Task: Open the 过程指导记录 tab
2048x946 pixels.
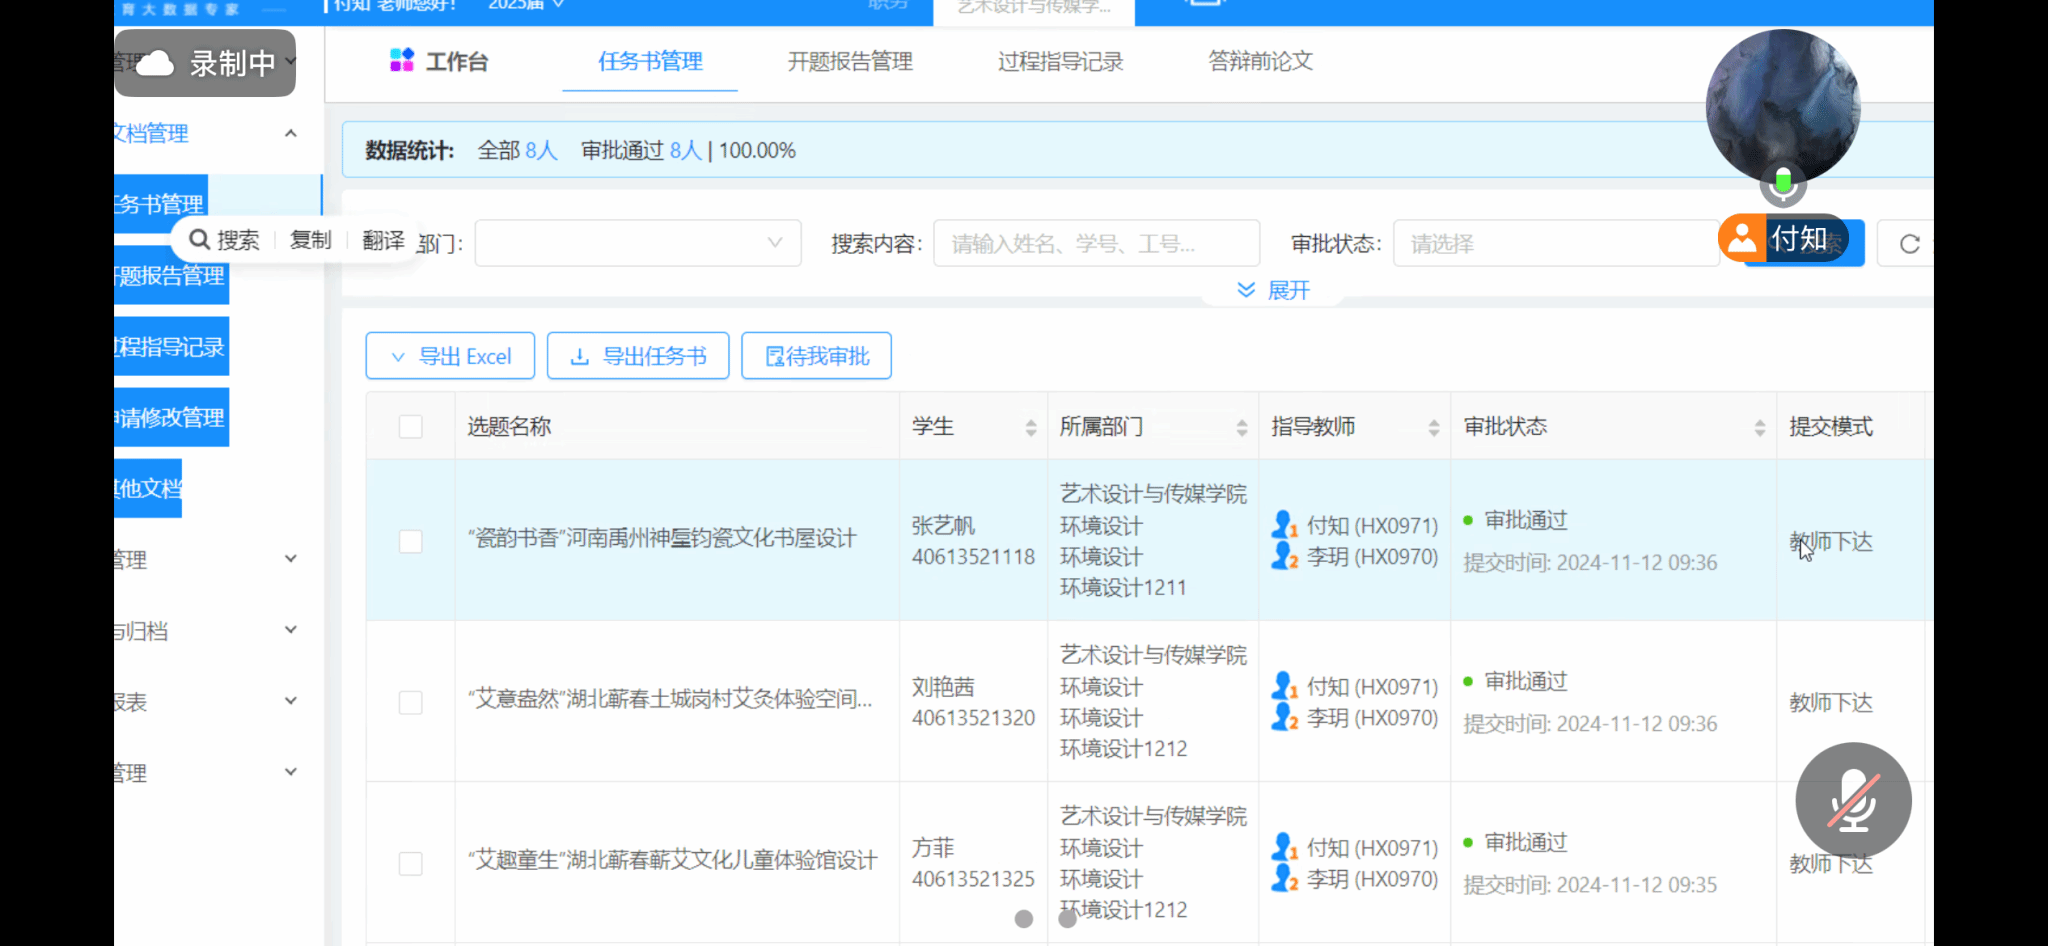Action: [x=1060, y=62]
